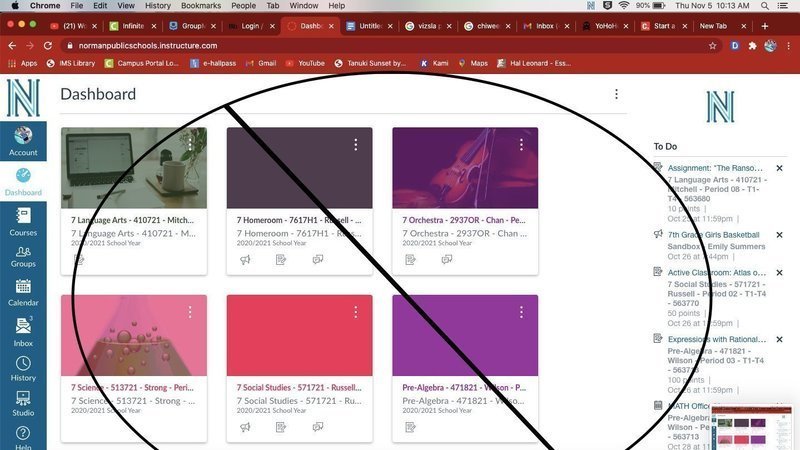Open Pre-Algebra card options menu
800x450 pixels.
coord(521,312)
